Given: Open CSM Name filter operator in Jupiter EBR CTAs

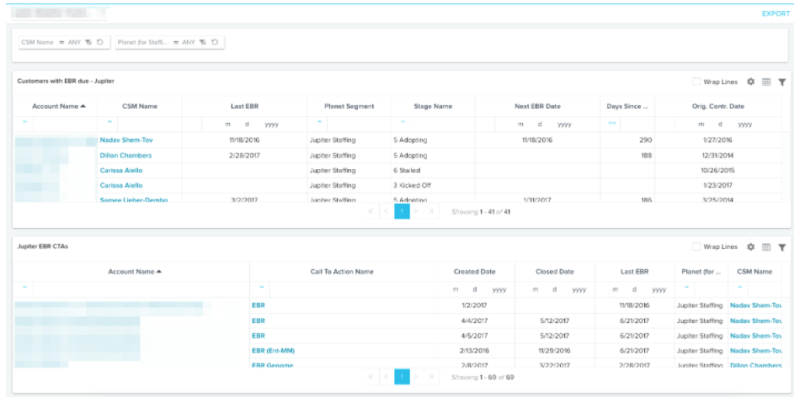Looking at the screenshot, I should click(739, 287).
